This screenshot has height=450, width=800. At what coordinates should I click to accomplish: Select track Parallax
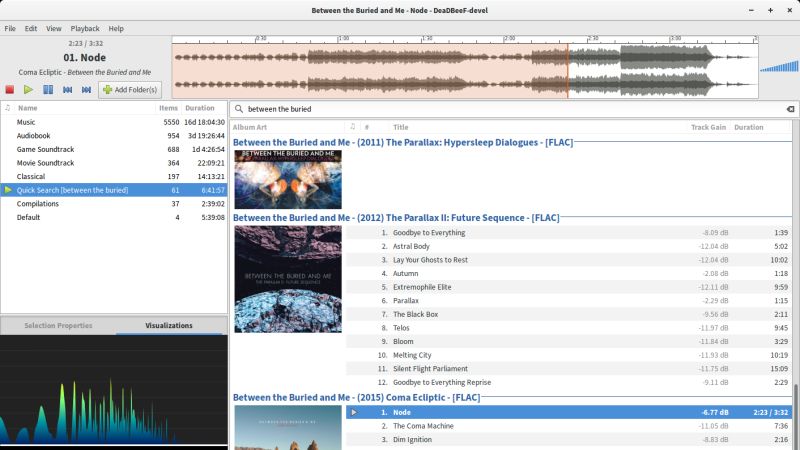568,301
